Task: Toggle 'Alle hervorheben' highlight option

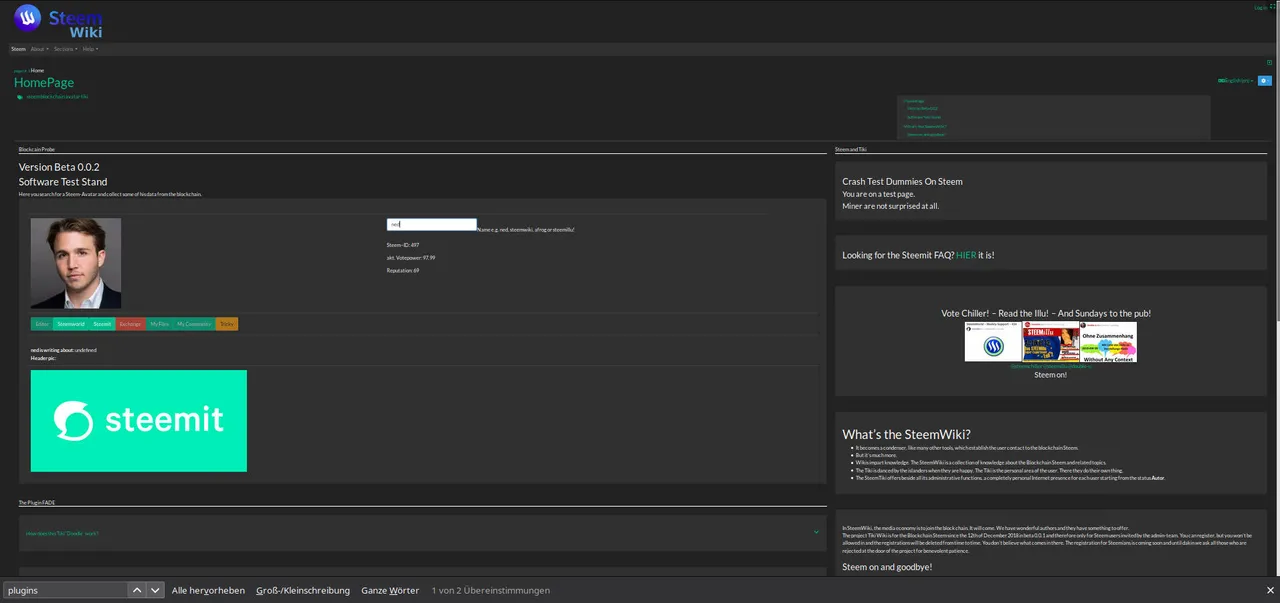Action: click(x=208, y=590)
